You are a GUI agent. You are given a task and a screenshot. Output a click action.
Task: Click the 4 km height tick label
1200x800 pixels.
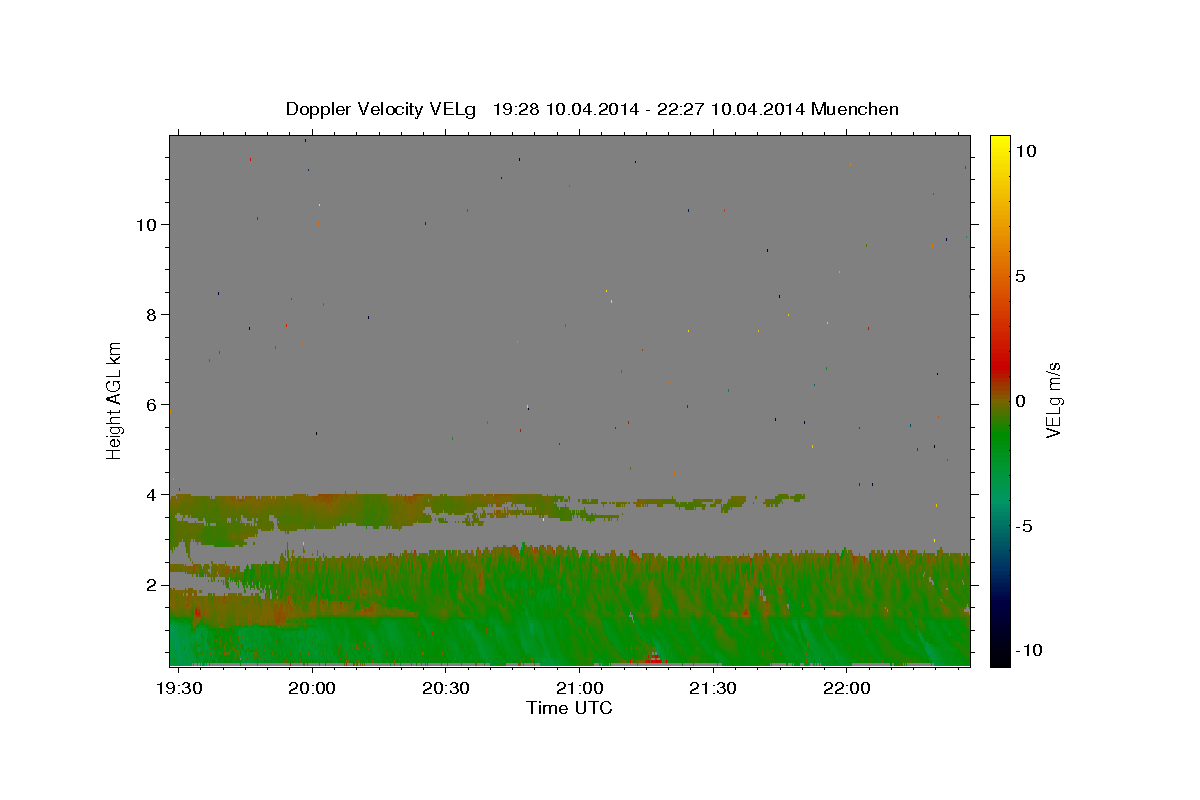click(x=150, y=494)
